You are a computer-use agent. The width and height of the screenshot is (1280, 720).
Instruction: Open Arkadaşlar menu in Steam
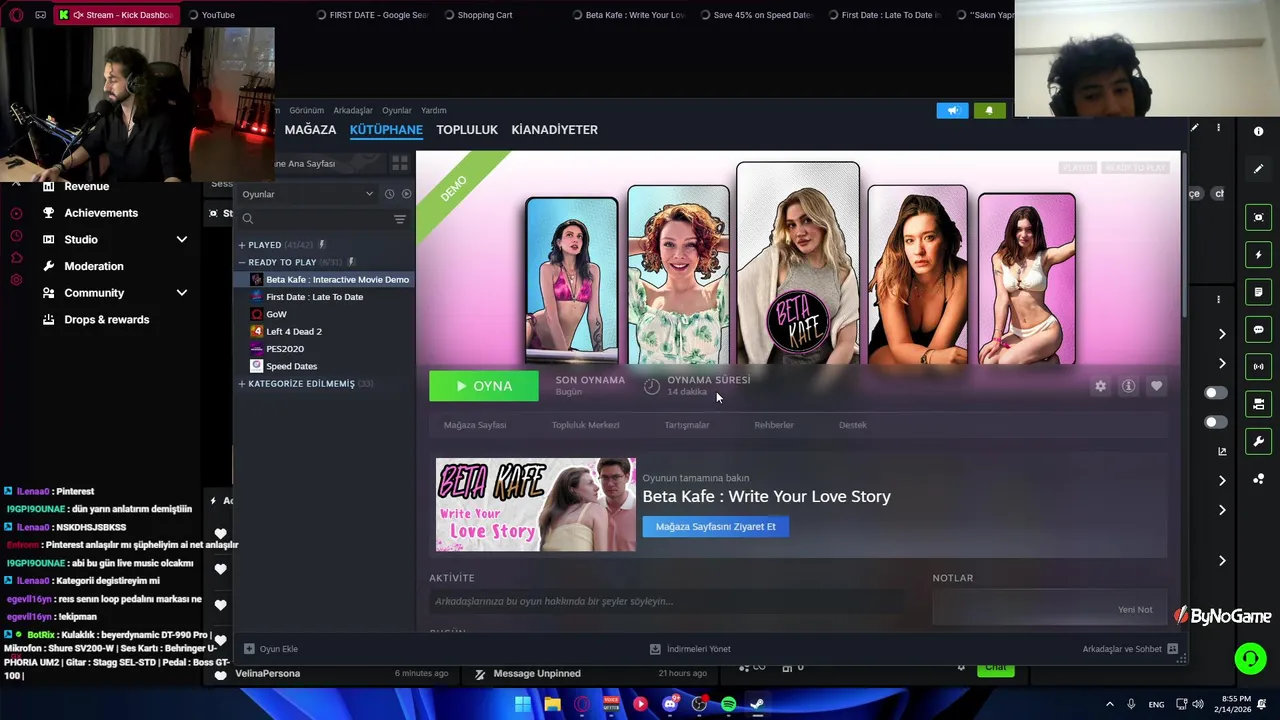353,110
